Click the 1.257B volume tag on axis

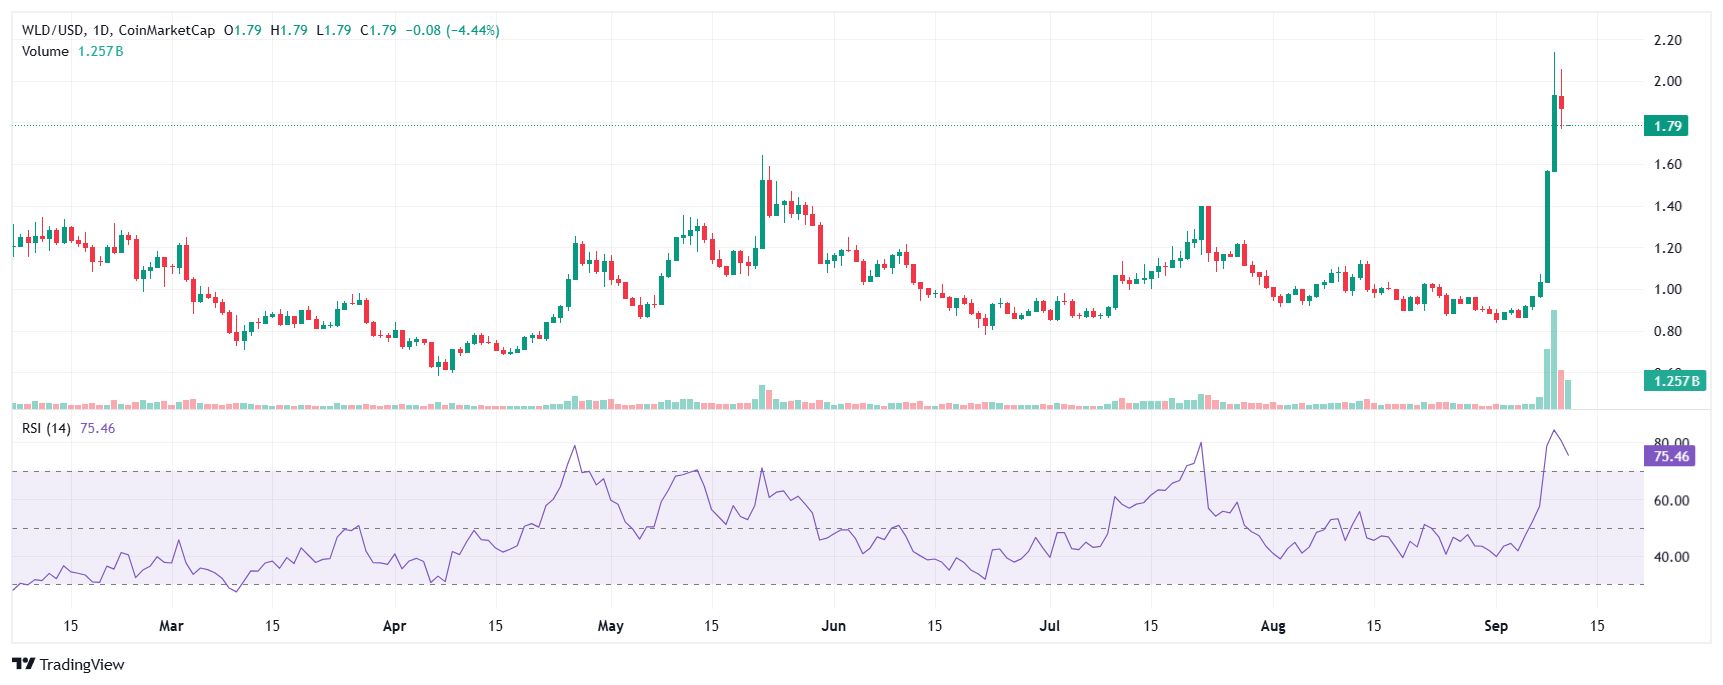pyautogui.click(x=1675, y=381)
